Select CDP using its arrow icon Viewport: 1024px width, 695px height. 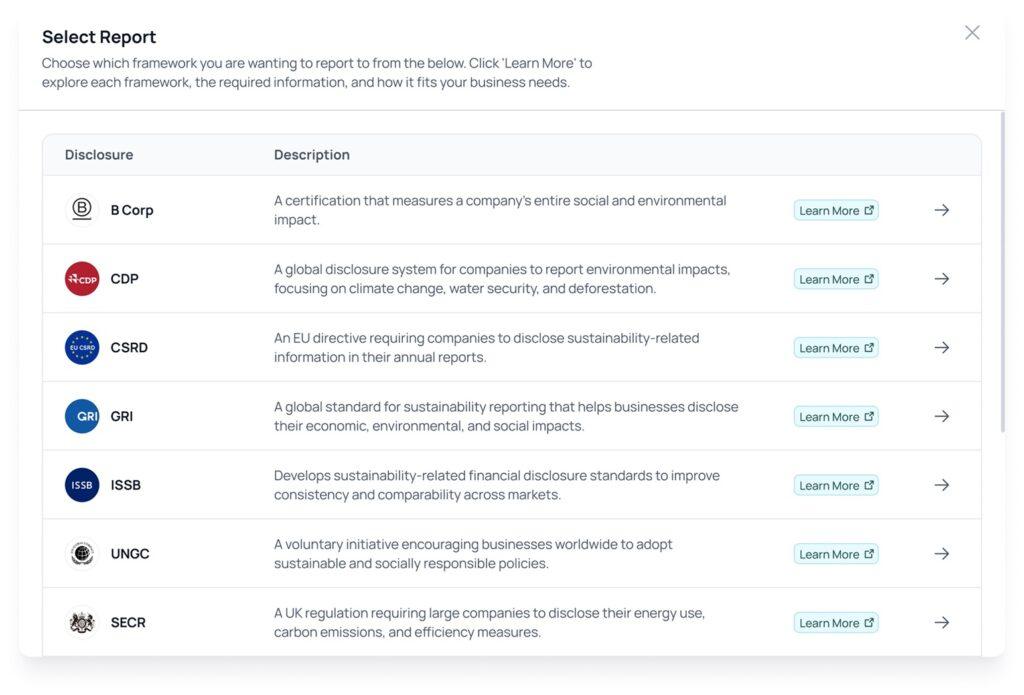pyautogui.click(x=941, y=279)
